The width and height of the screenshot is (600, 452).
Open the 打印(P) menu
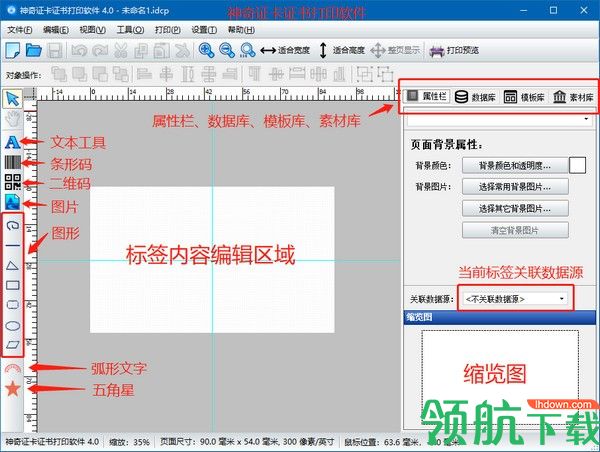tap(168, 29)
